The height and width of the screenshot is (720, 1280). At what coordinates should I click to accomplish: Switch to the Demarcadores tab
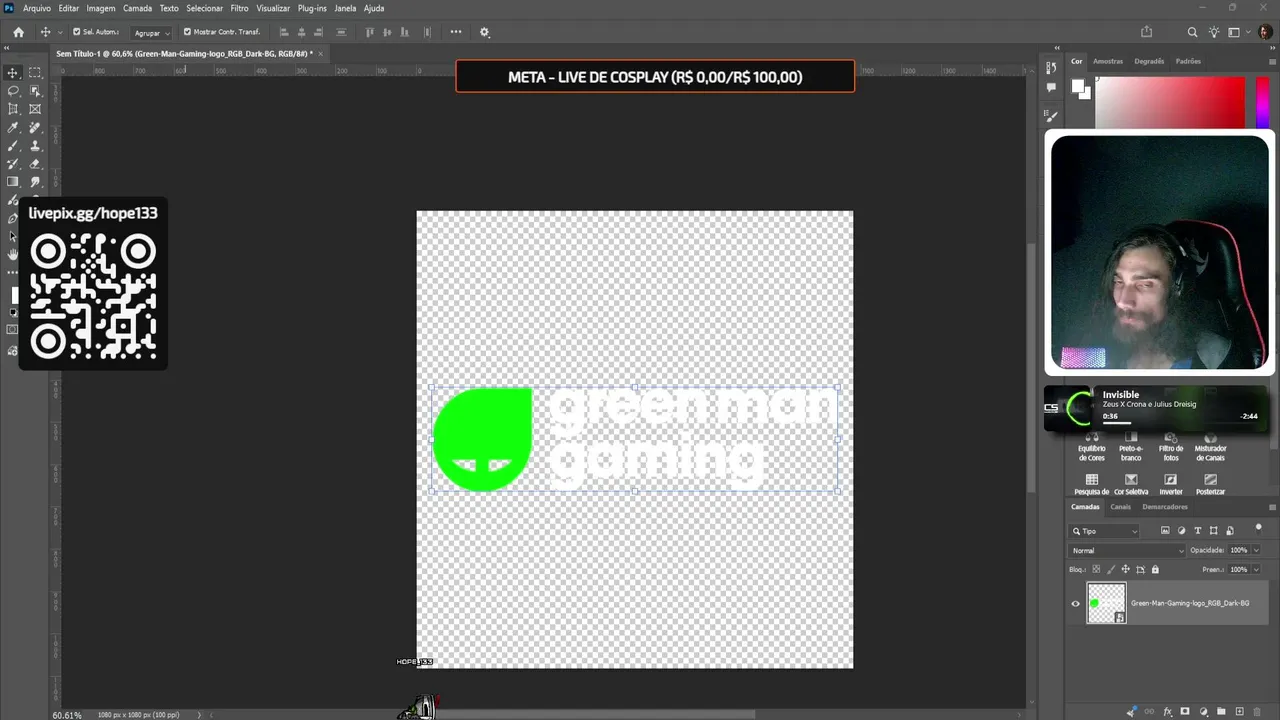pos(1165,507)
